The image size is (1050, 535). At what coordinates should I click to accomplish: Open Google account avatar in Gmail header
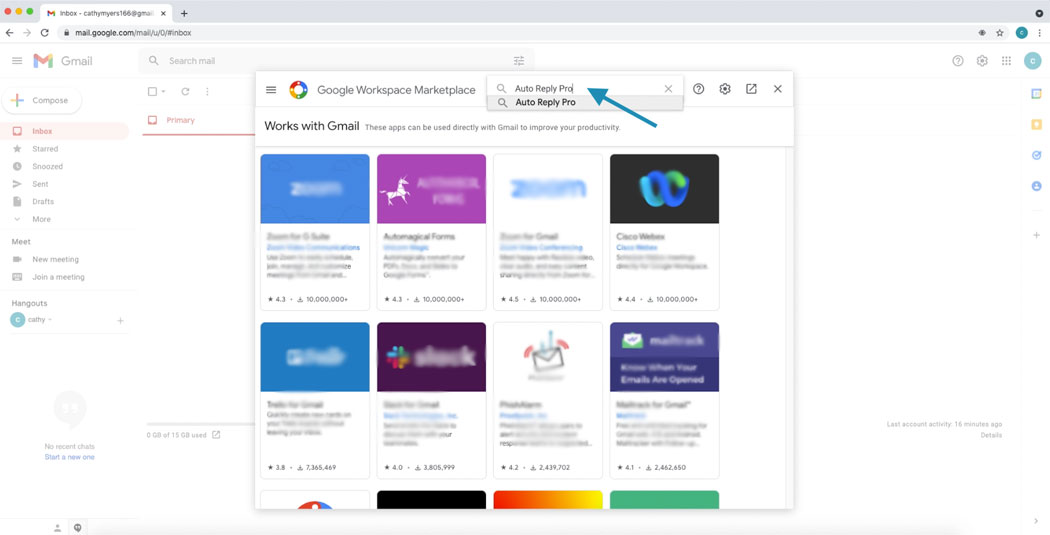[x=1032, y=61]
